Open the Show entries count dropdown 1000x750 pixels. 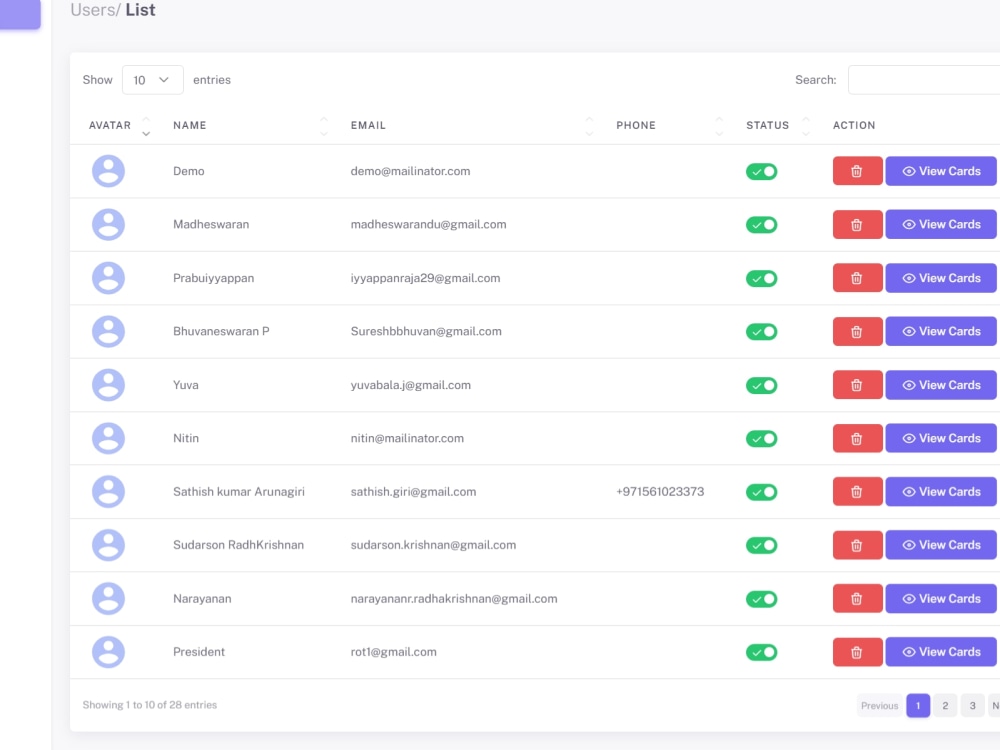click(x=152, y=80)
